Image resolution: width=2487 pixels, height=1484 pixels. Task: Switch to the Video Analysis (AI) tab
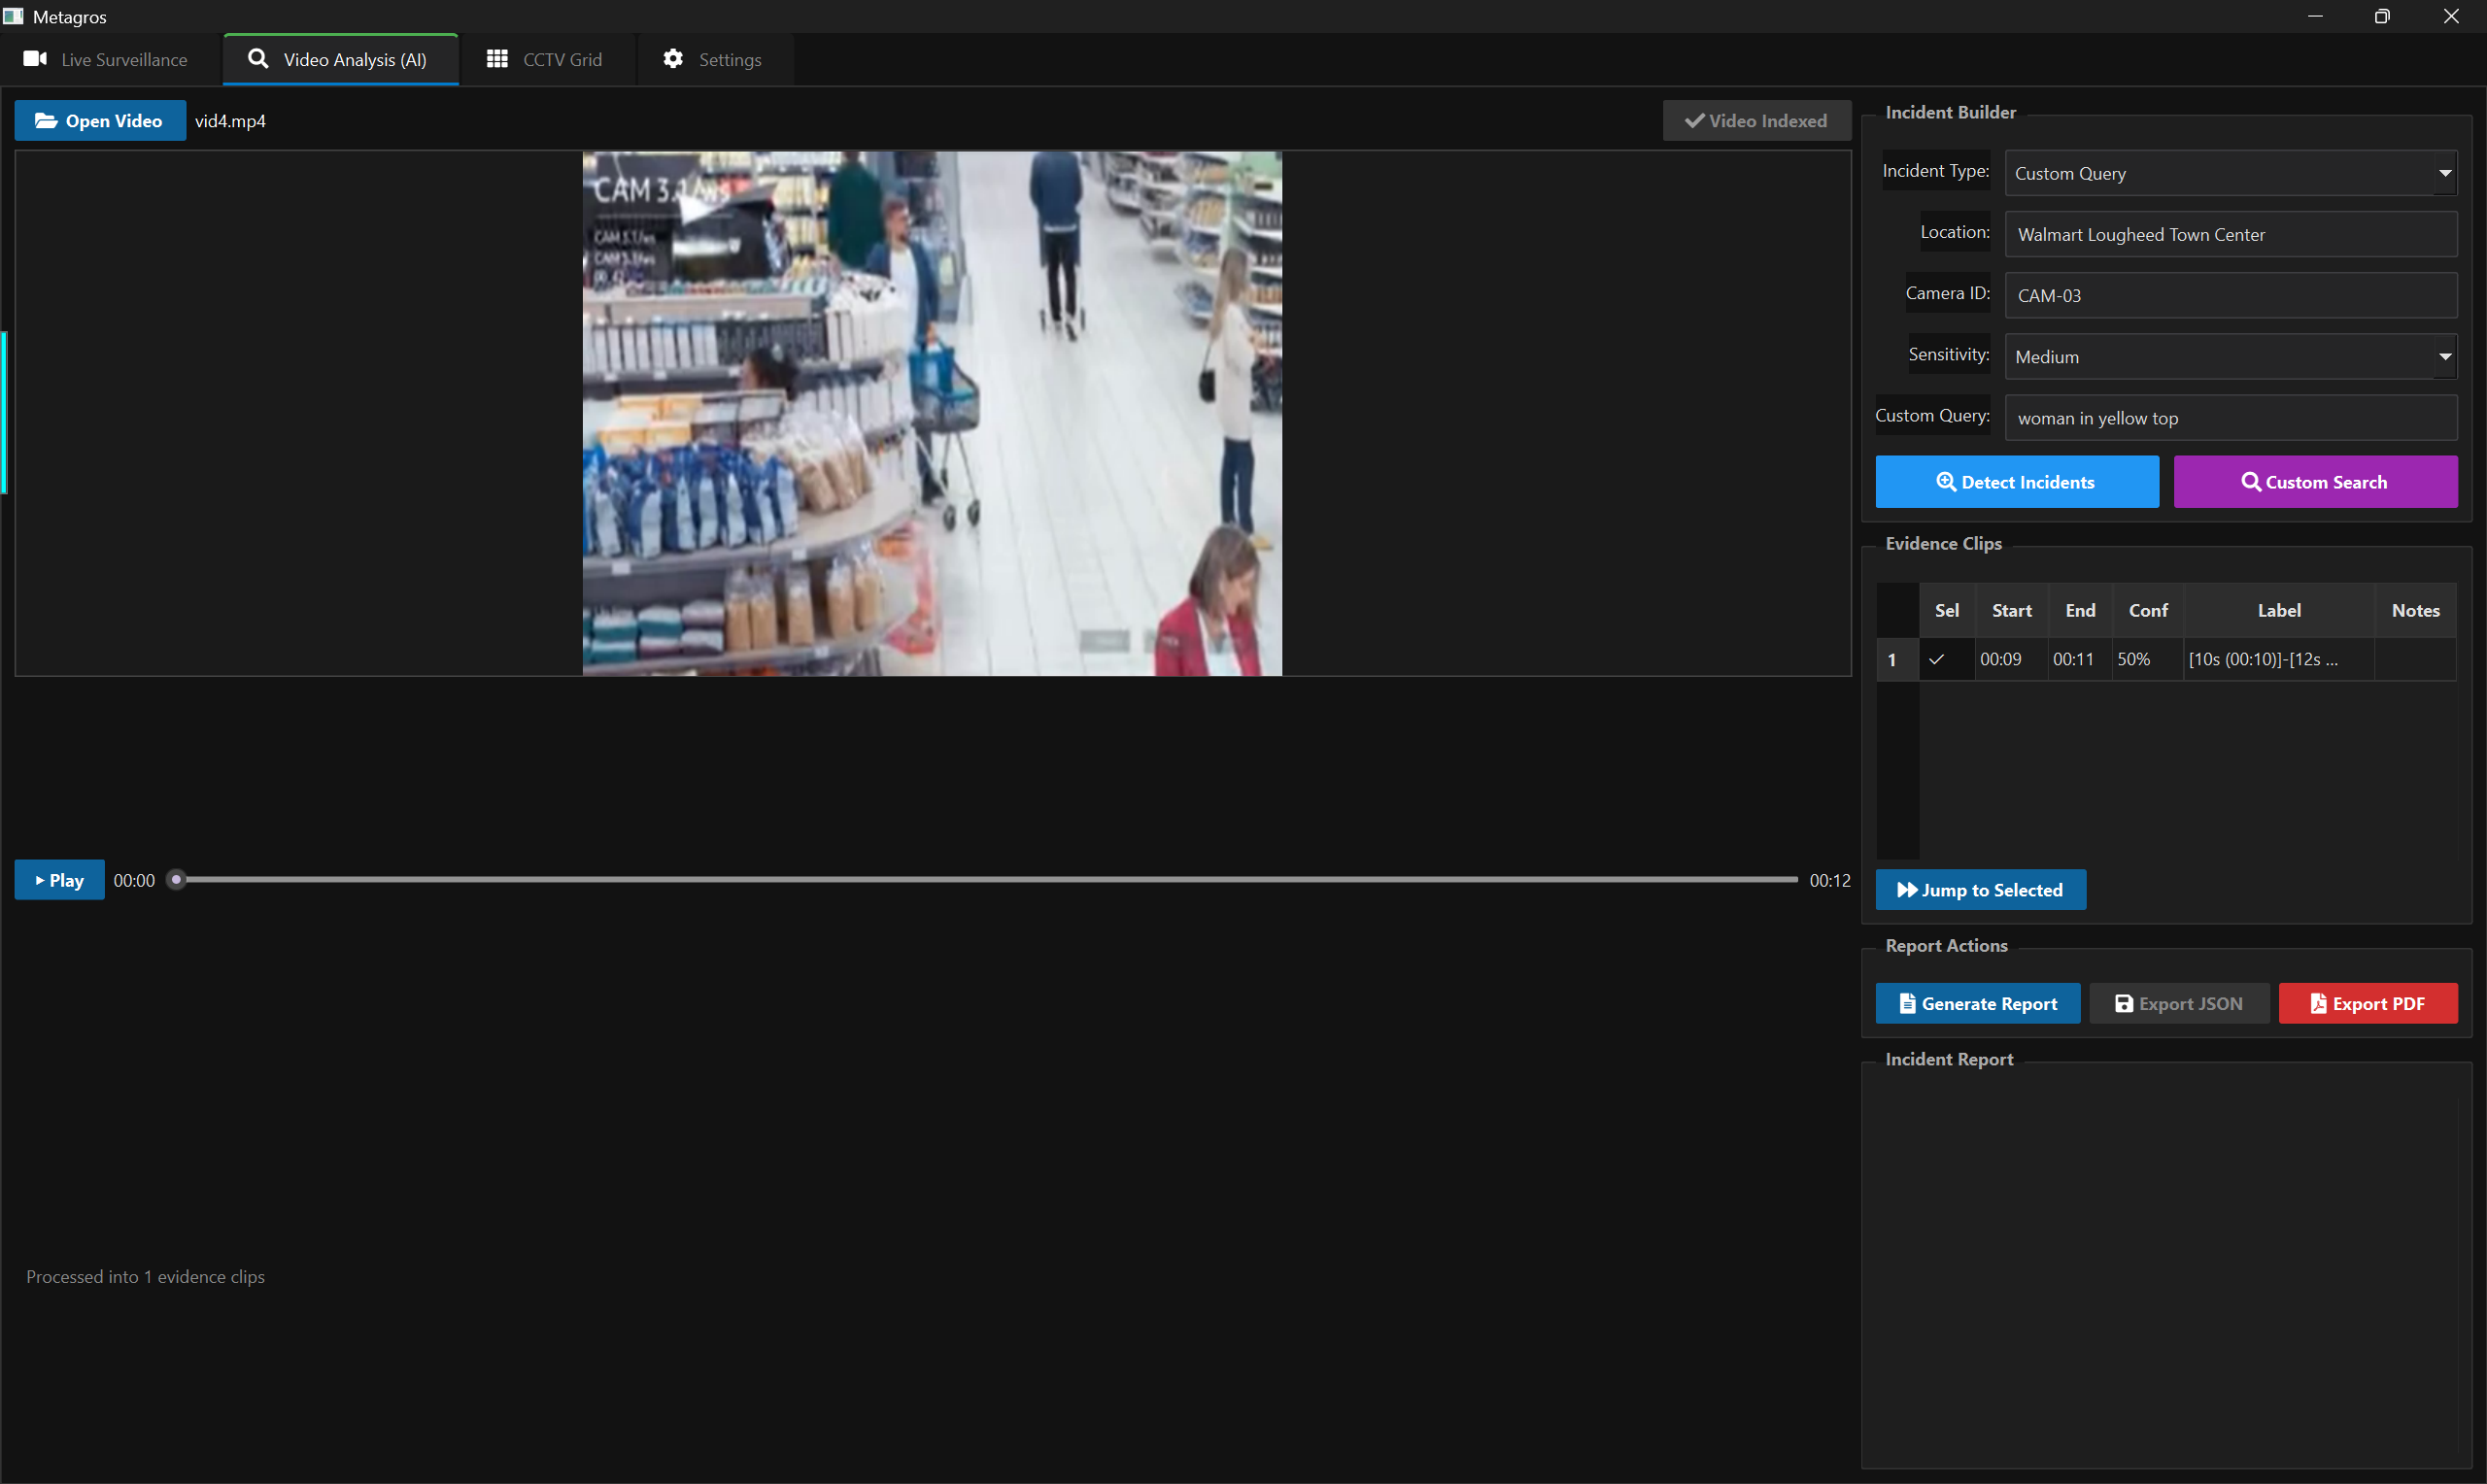pyautogui.click(x=340, y=59)
